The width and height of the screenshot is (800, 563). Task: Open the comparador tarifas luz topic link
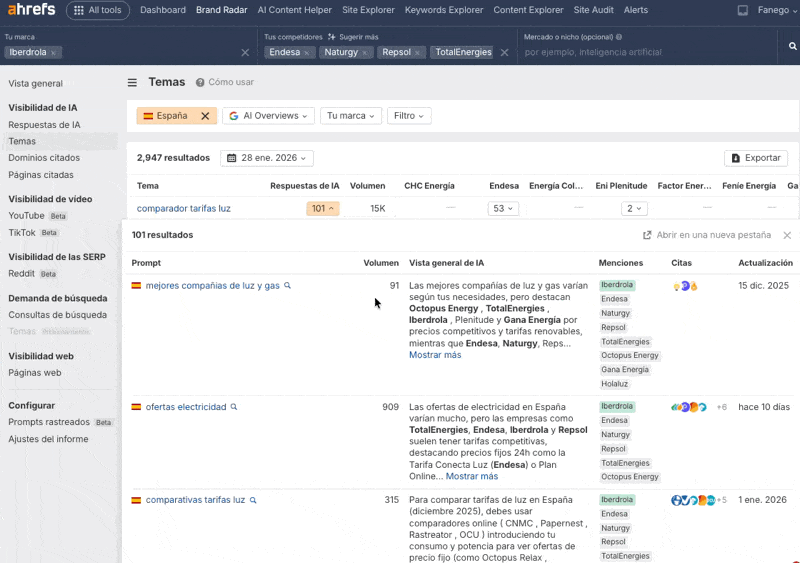[184, 208]
